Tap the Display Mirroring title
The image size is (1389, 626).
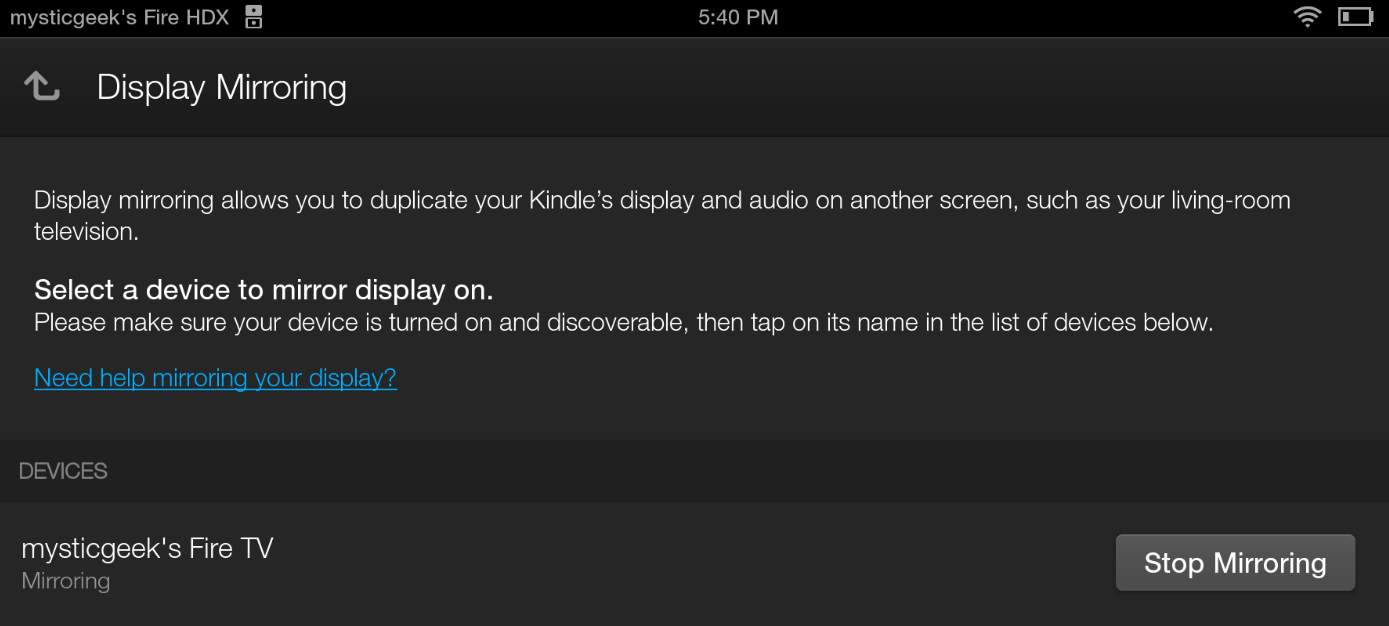(221, 87)
